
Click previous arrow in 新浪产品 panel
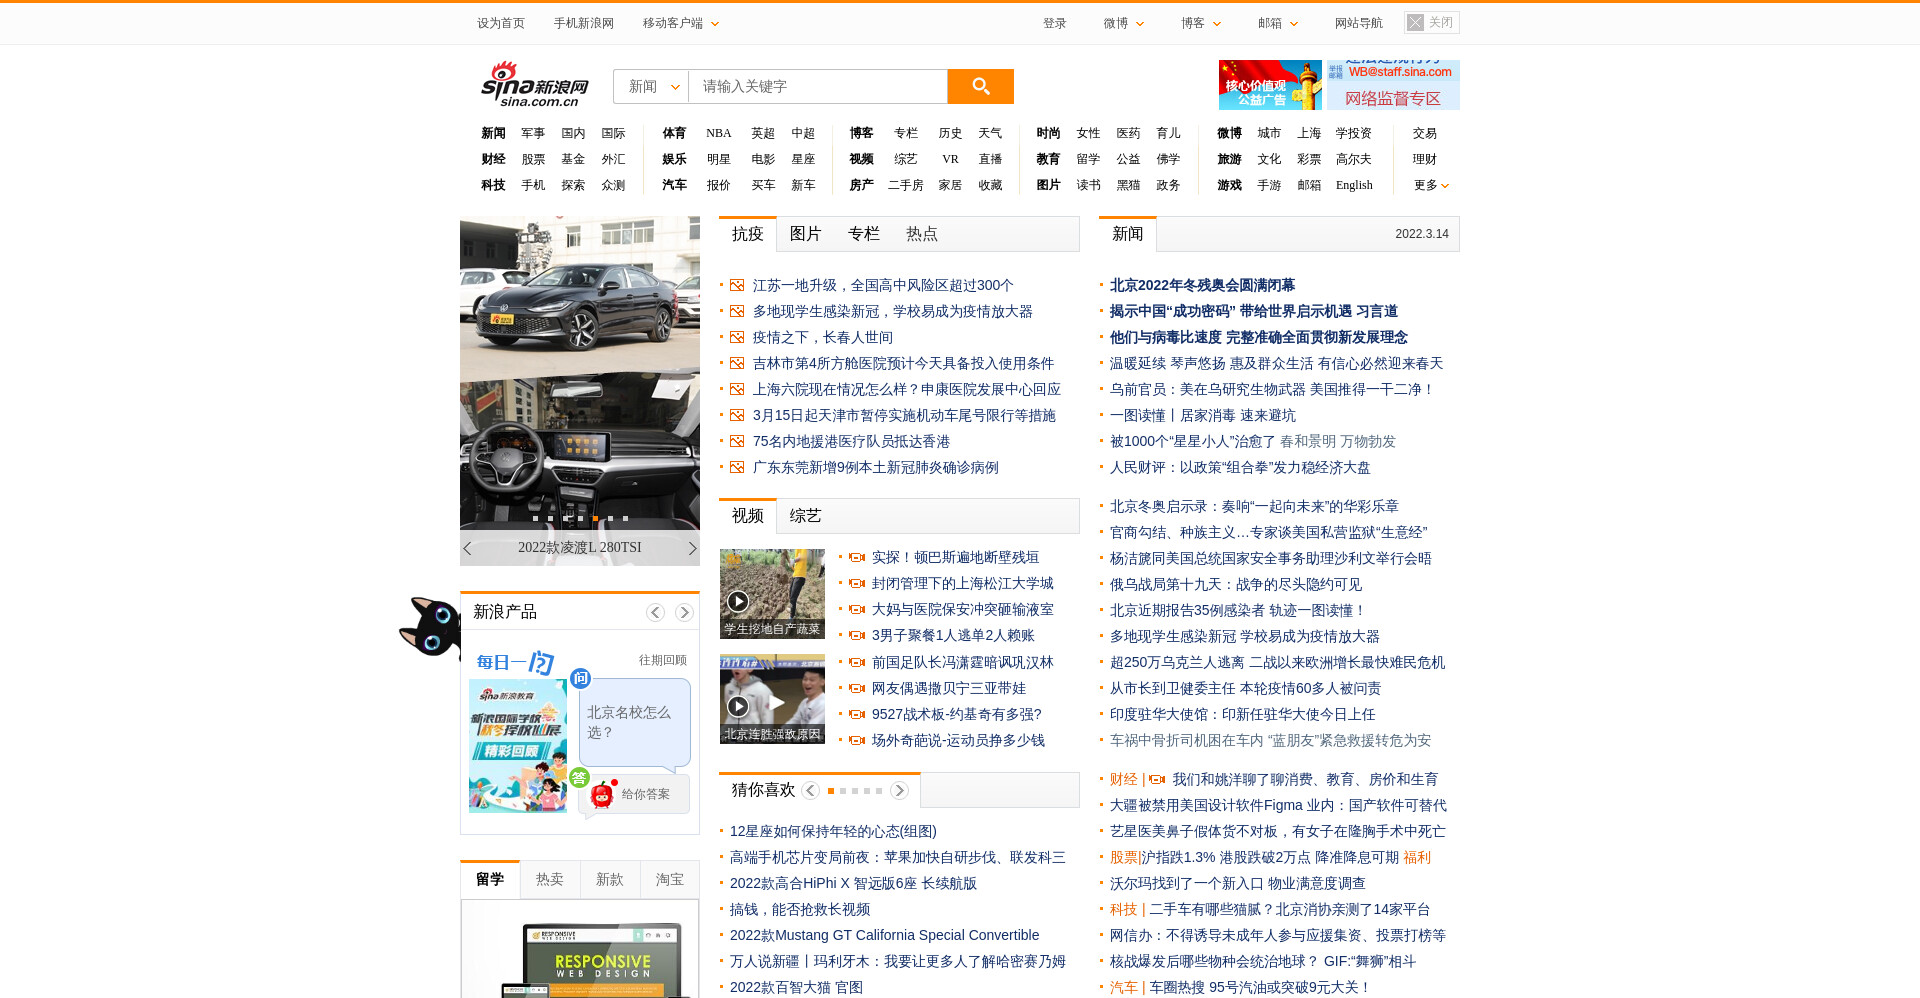point(655,612)
